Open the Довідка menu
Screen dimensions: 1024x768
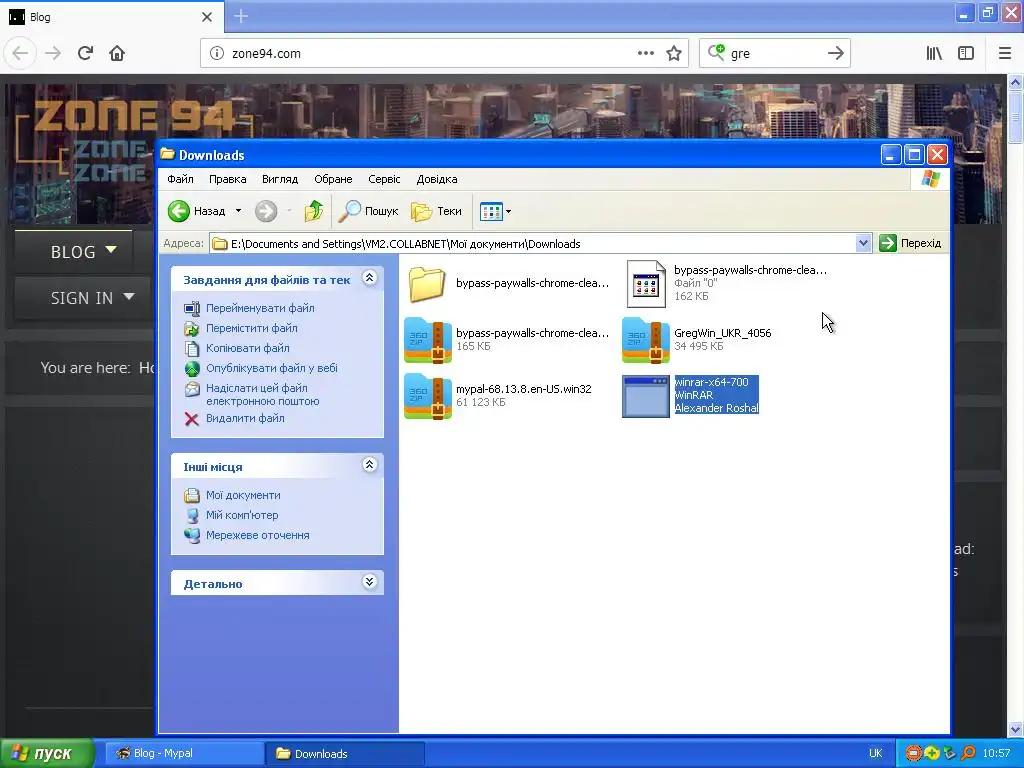coord(437,179)
